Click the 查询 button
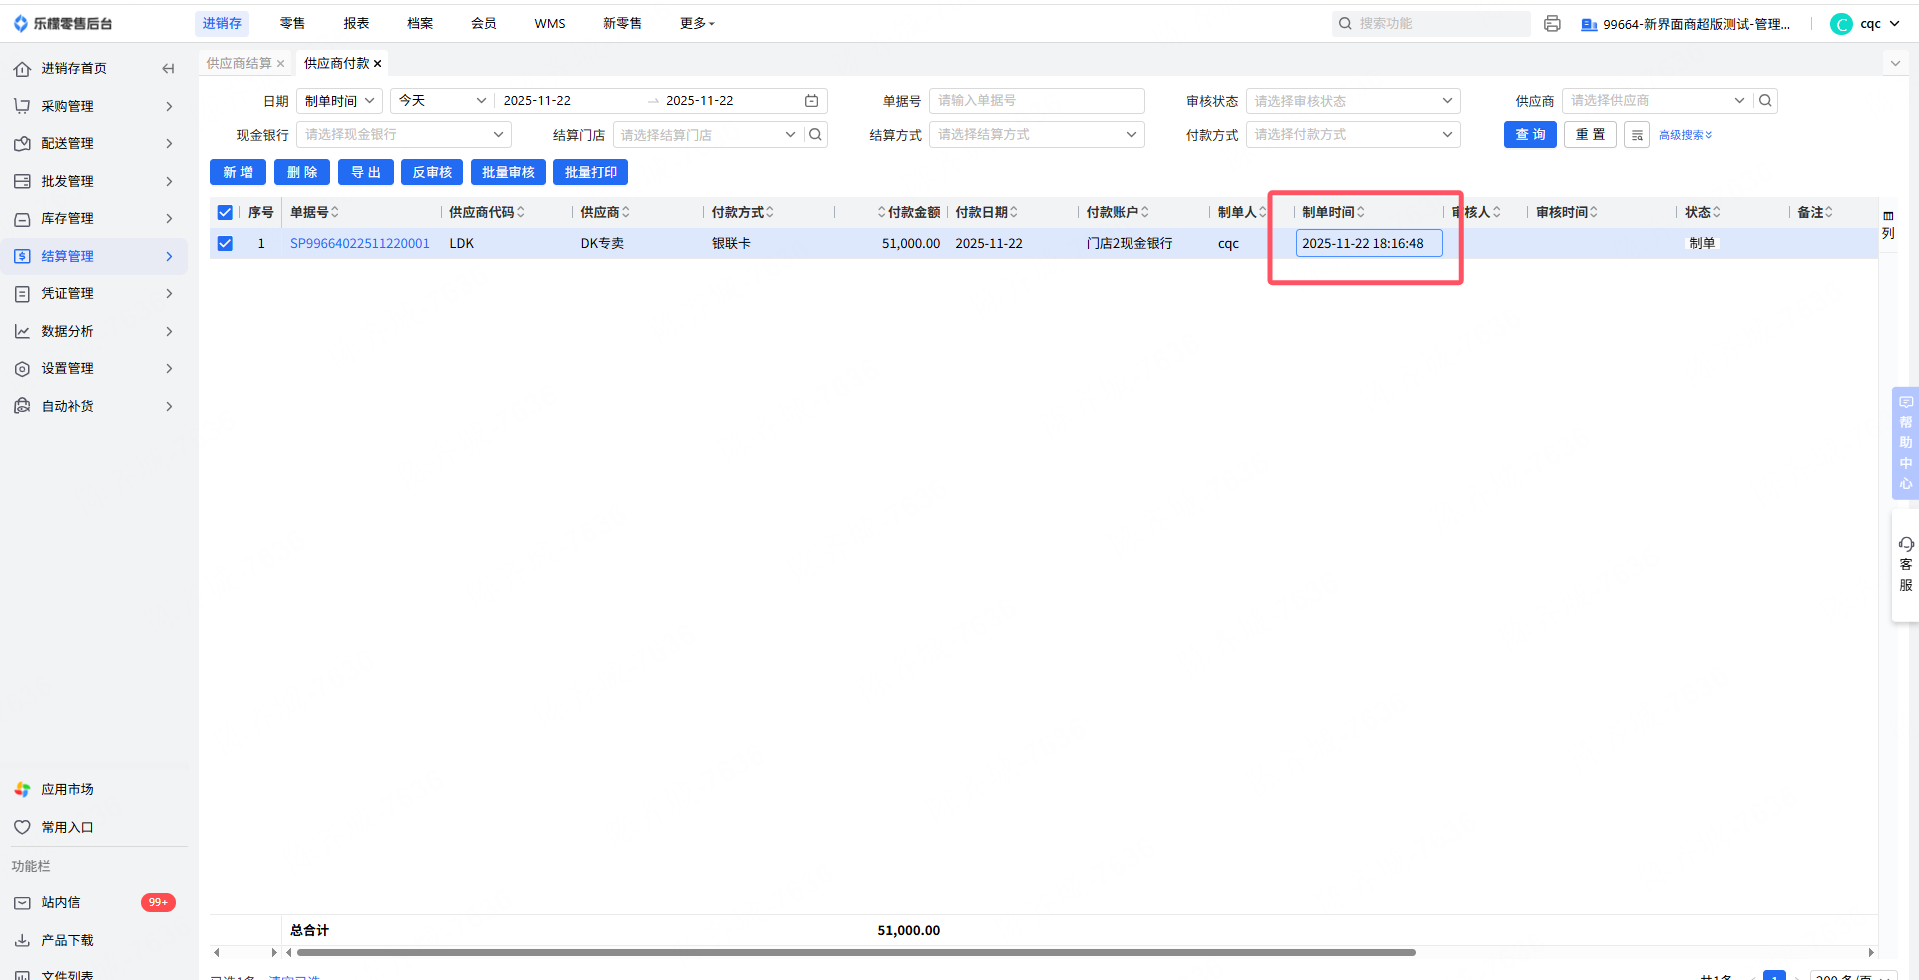 [1530, 135]
